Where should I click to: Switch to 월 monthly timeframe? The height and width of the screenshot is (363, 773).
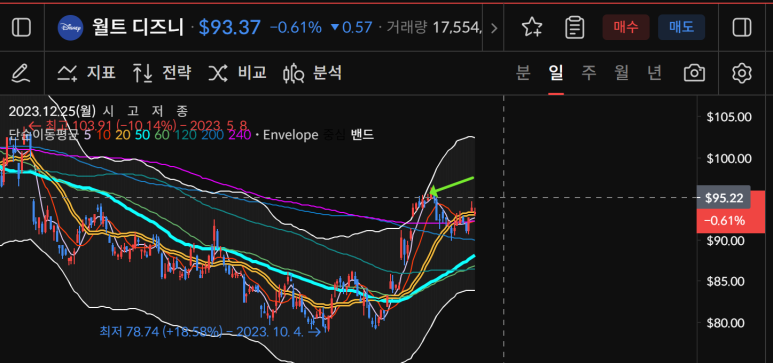click(x=622, y=73)
